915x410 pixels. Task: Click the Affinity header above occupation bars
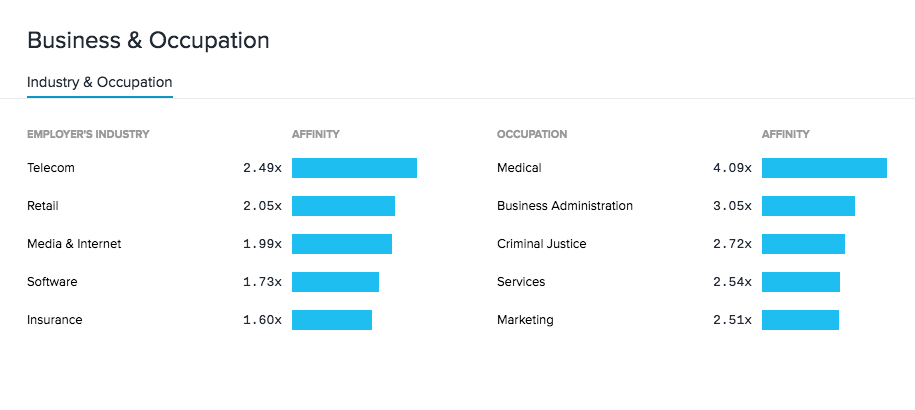(x=785, y=134)
